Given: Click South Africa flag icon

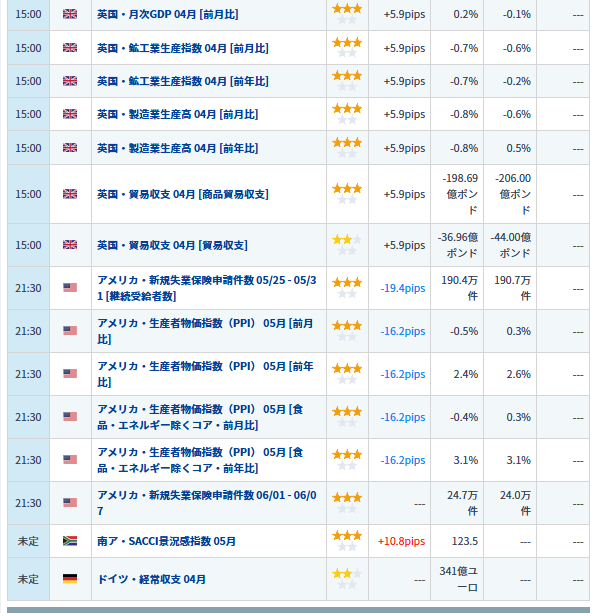Looking at the screenshot, I should click(x=70, y=541).
